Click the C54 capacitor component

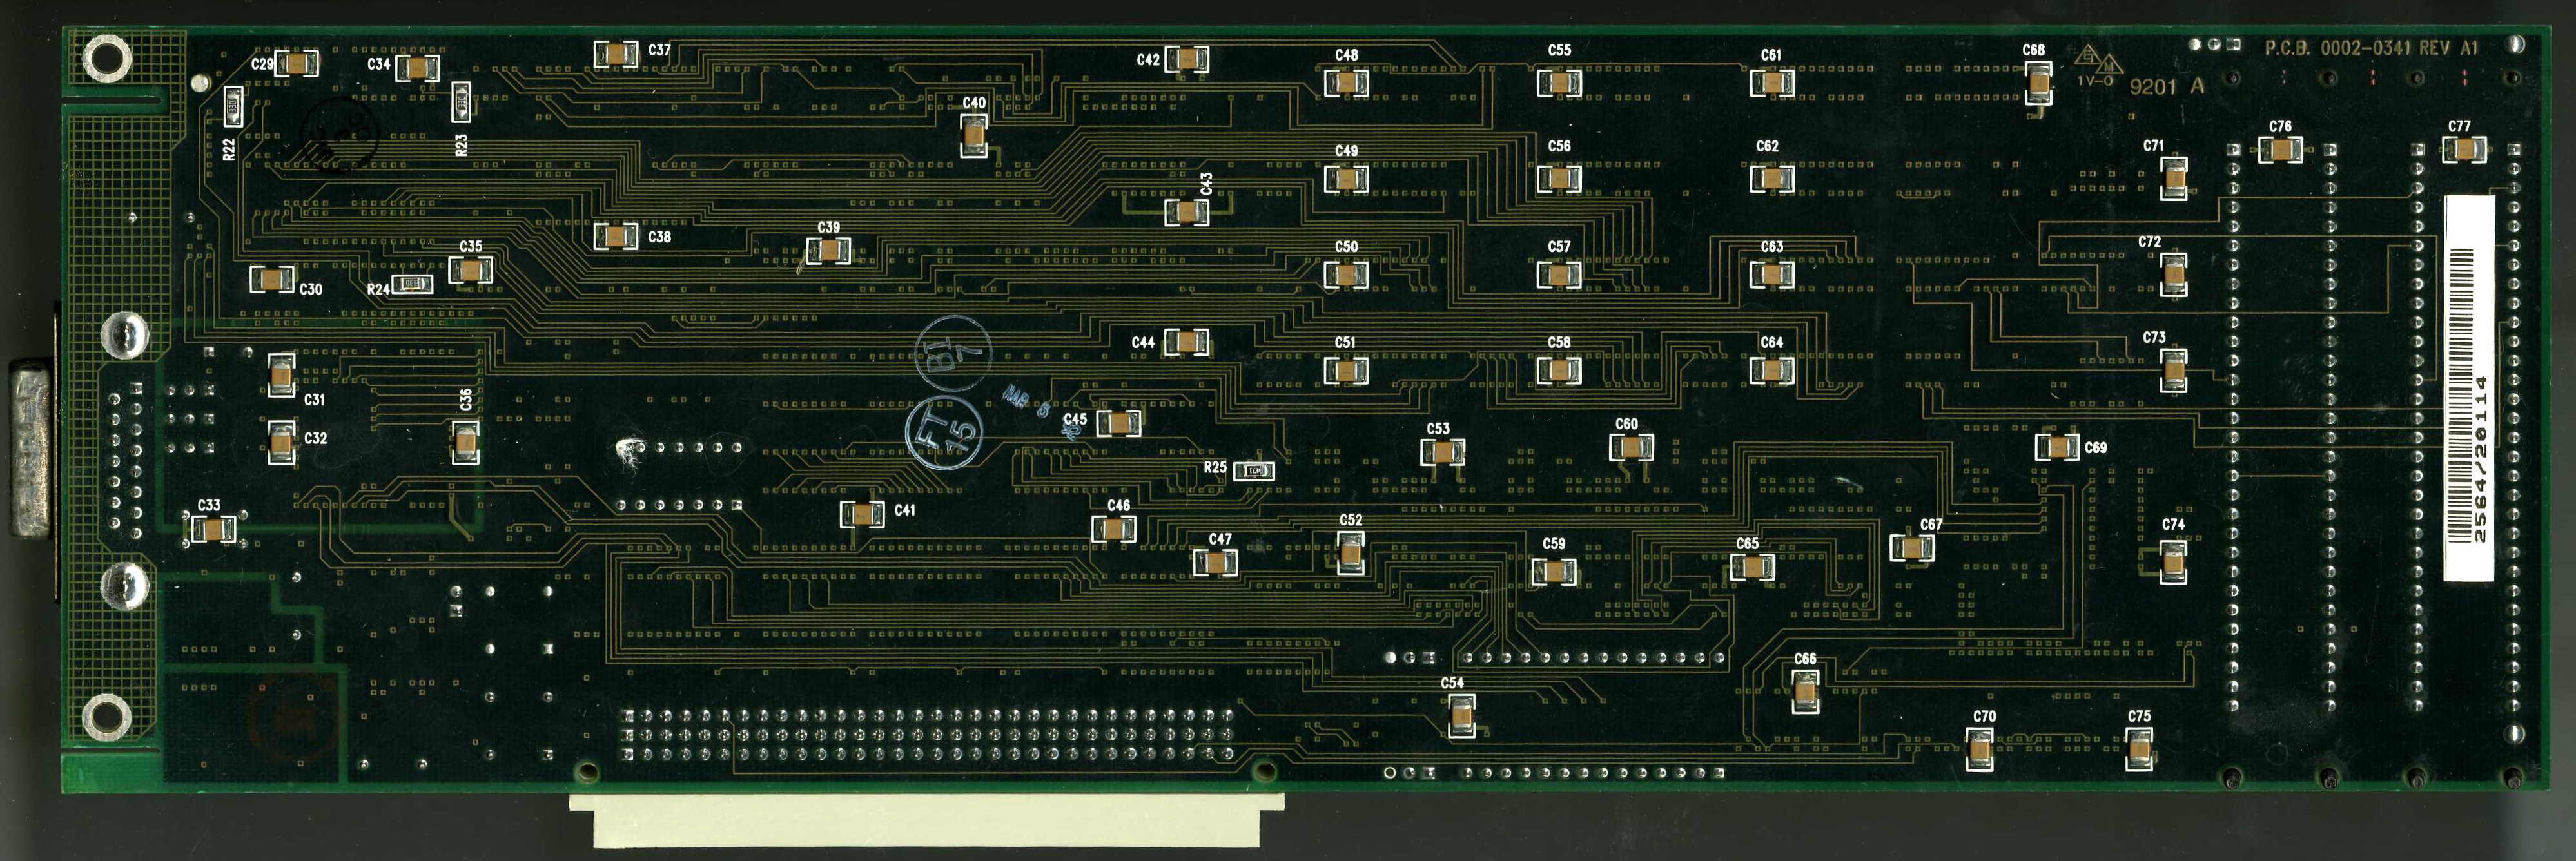coord(1461,714)
